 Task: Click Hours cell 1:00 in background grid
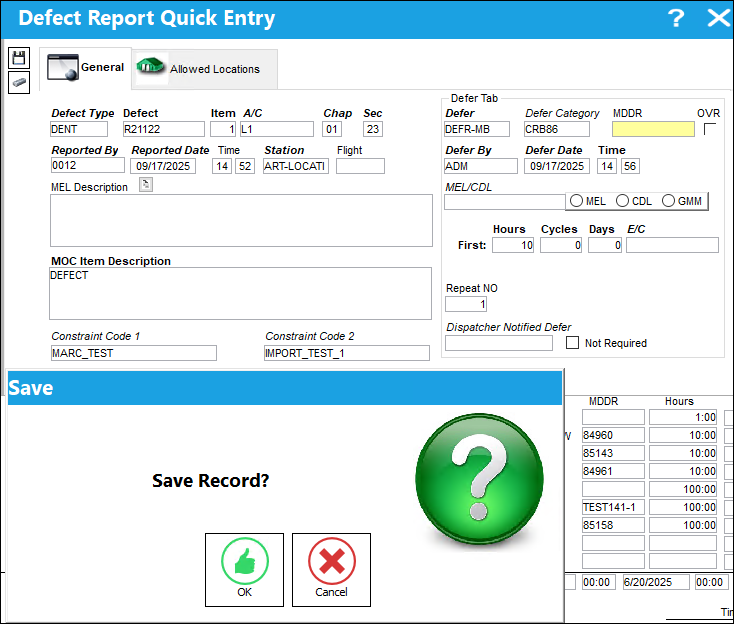[683, 417]
